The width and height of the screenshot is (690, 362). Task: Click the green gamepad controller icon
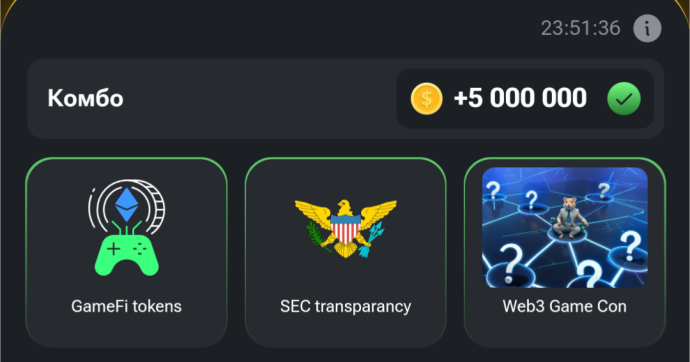pyautogui.click(x=127, y=254)
